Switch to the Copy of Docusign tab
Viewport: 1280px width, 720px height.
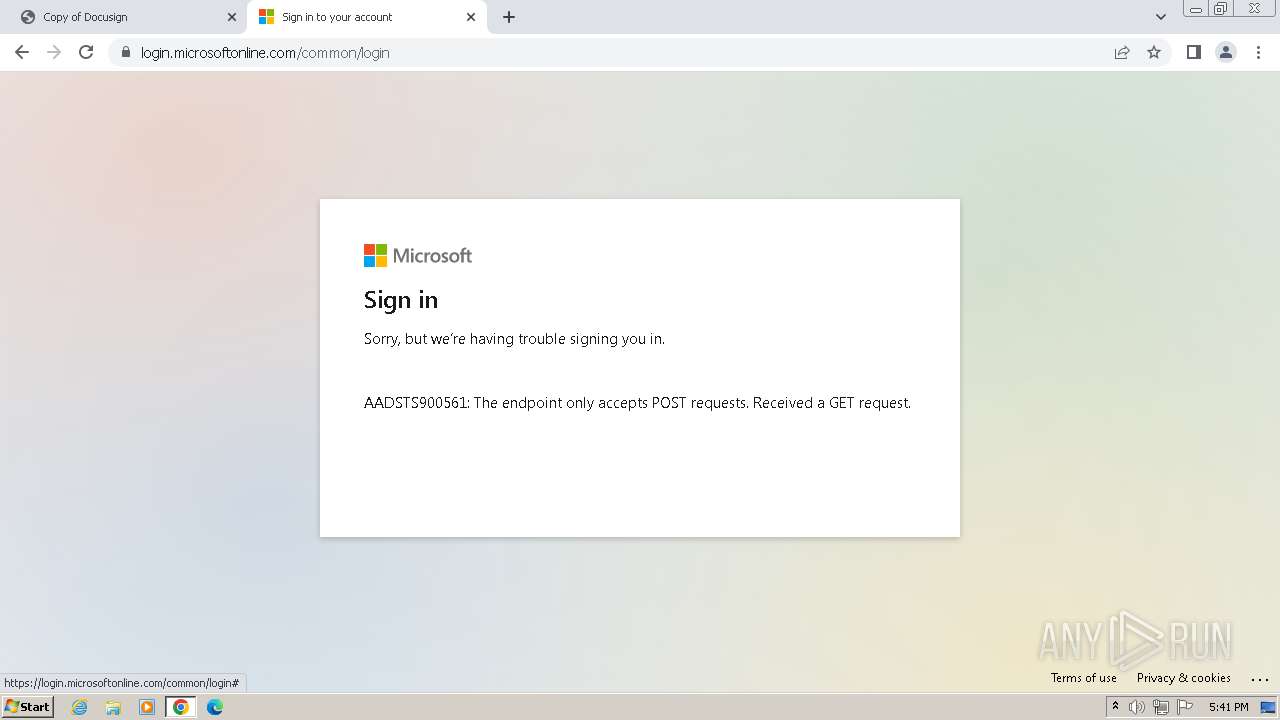point(122,17)
